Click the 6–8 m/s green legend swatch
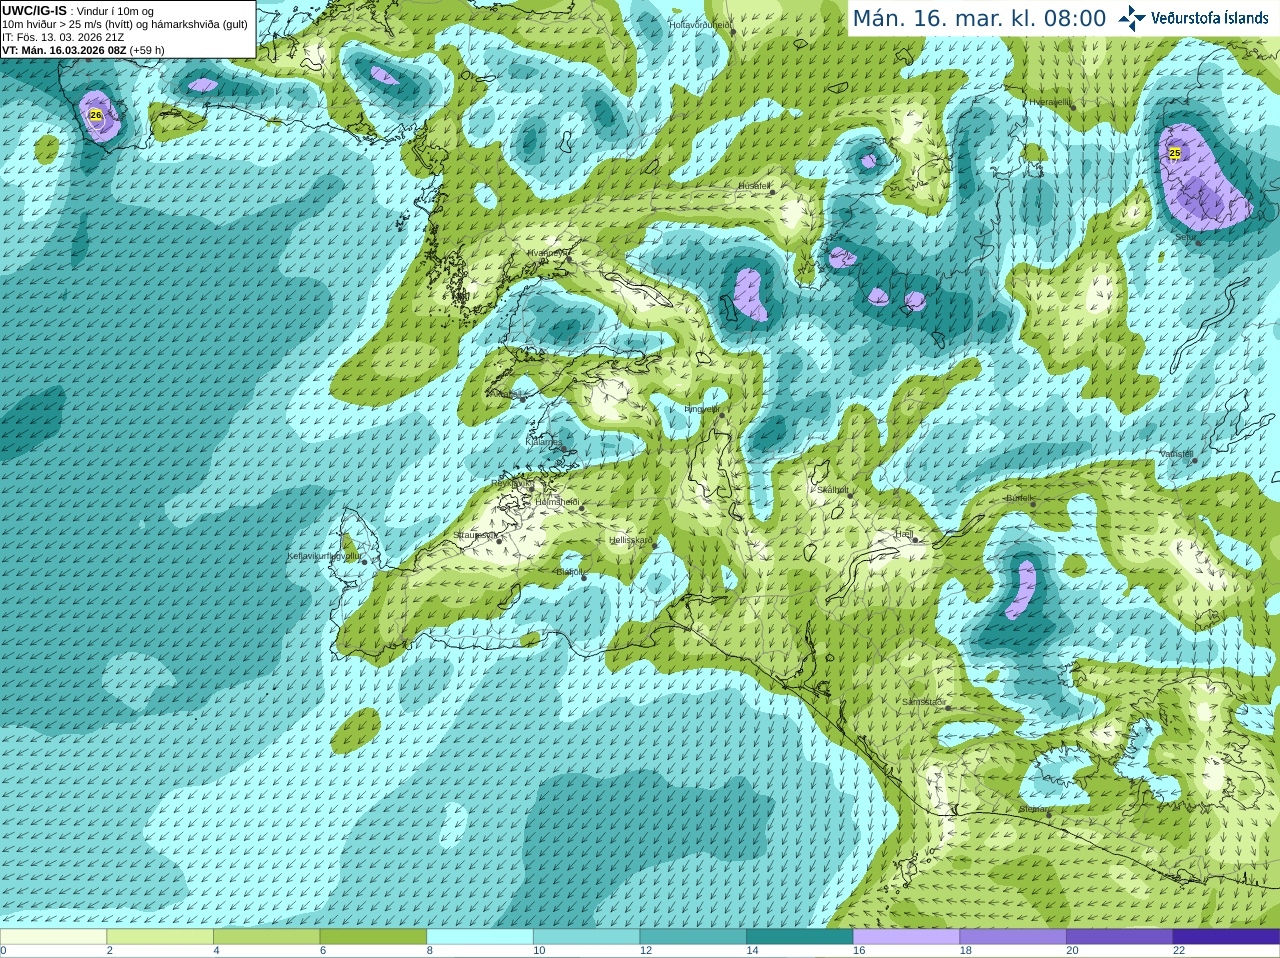The width and height of the screenshot is (1280, 958). click(373, 937)
